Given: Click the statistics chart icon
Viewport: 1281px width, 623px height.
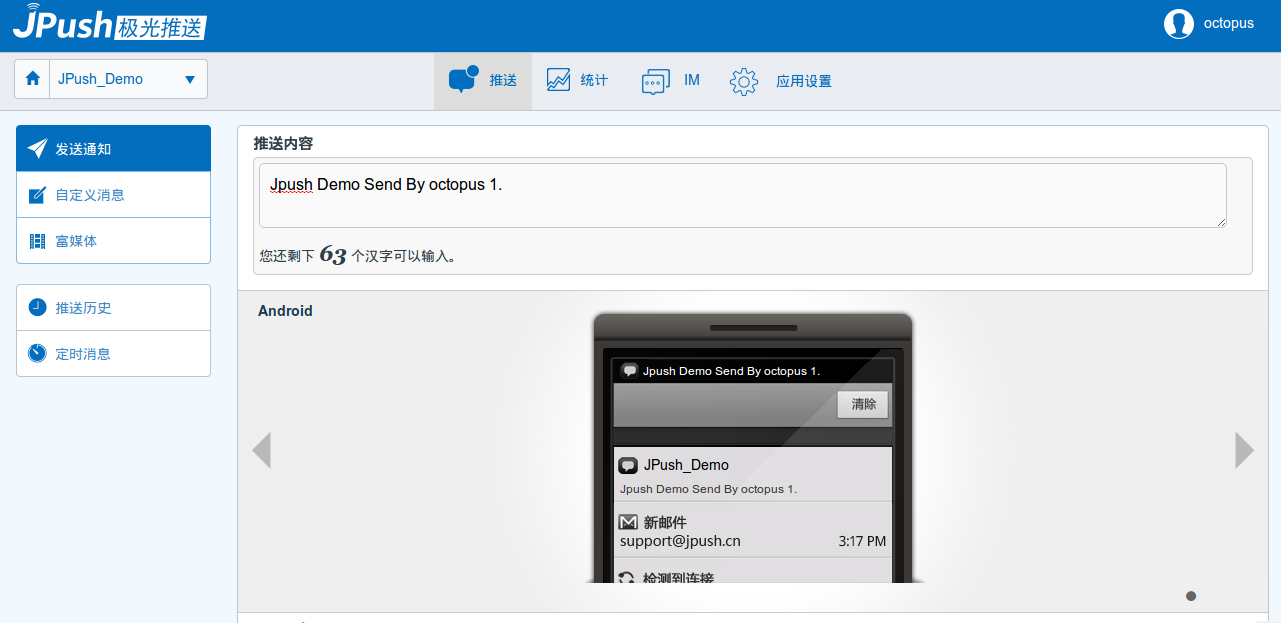Looking at the screenshot, I should tap(559, 81).
